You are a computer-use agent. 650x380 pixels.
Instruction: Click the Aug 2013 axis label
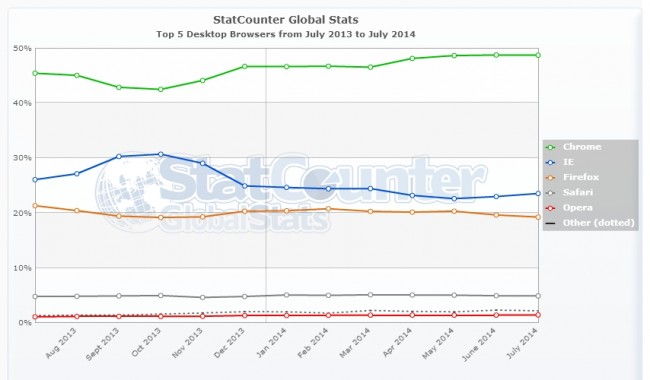(x=61, y=343)
